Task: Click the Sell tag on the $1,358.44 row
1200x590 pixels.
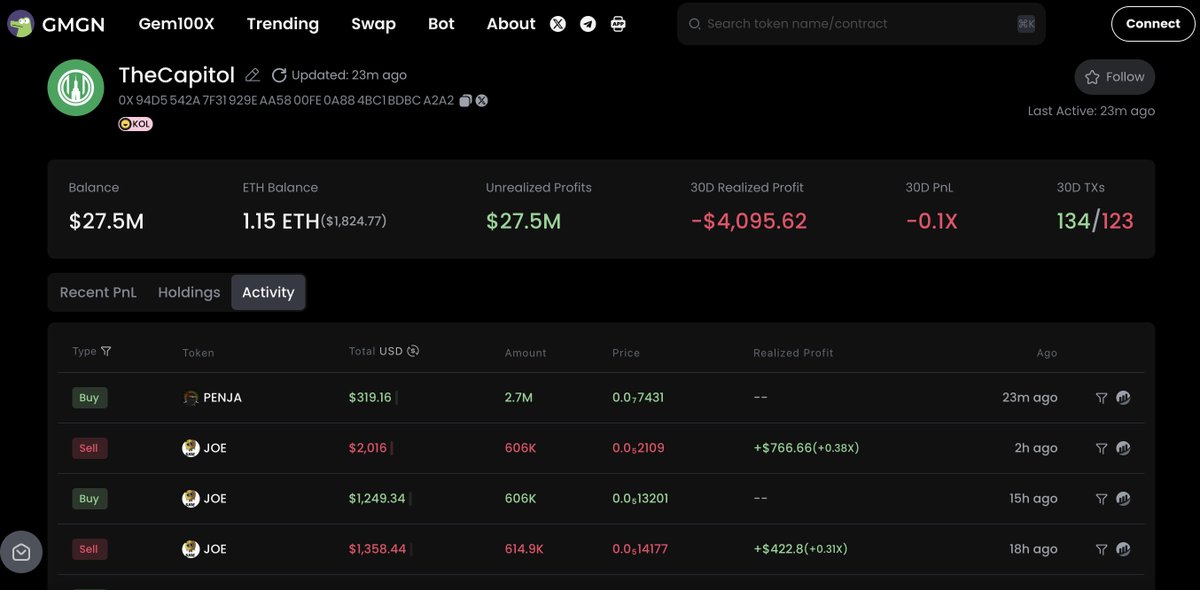Action: click(89, 549)
